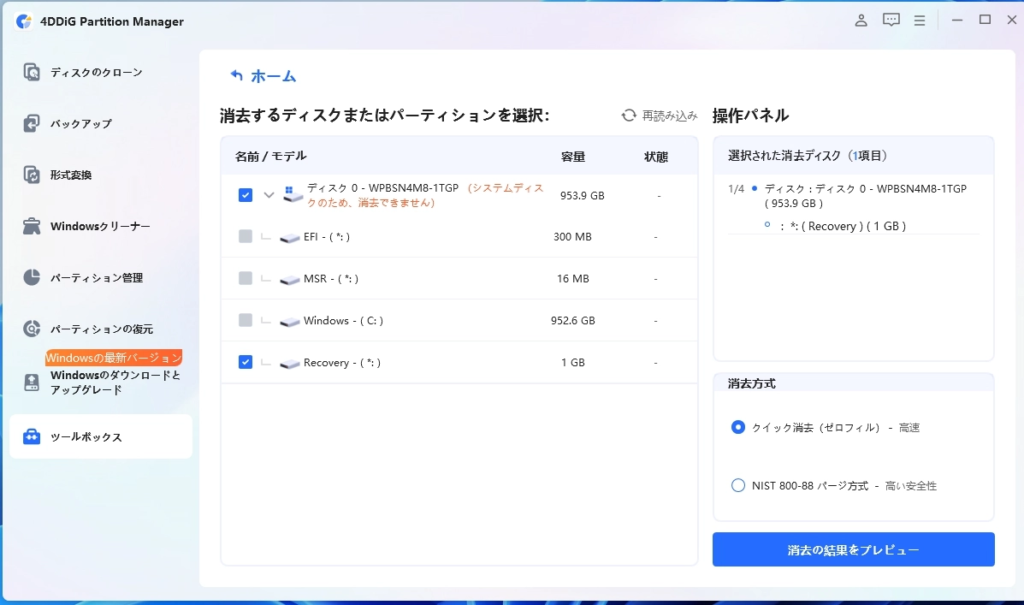
Task: Tick the Windows (C:) partition checkbox
Action: click(x=245, y=320)
